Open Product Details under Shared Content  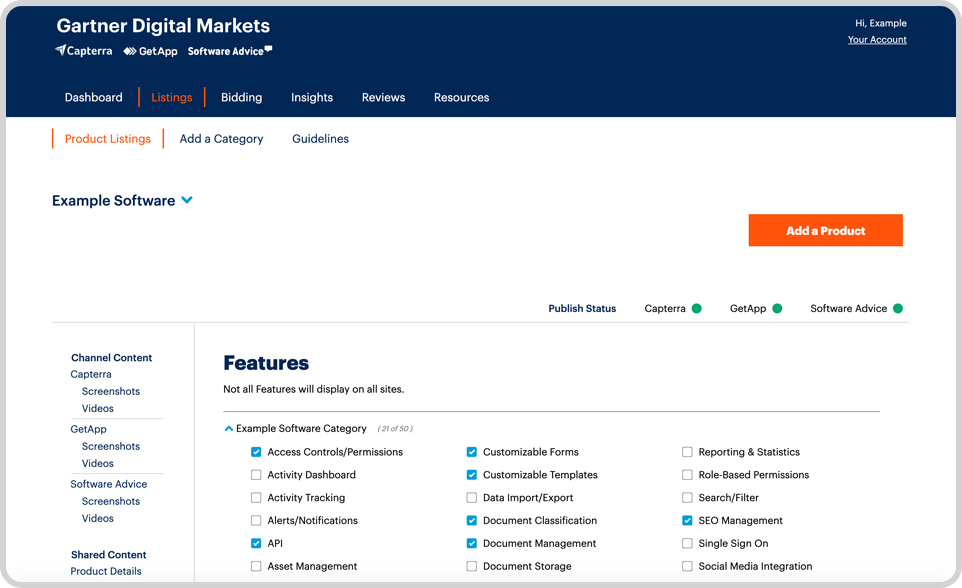coord(106,571)
